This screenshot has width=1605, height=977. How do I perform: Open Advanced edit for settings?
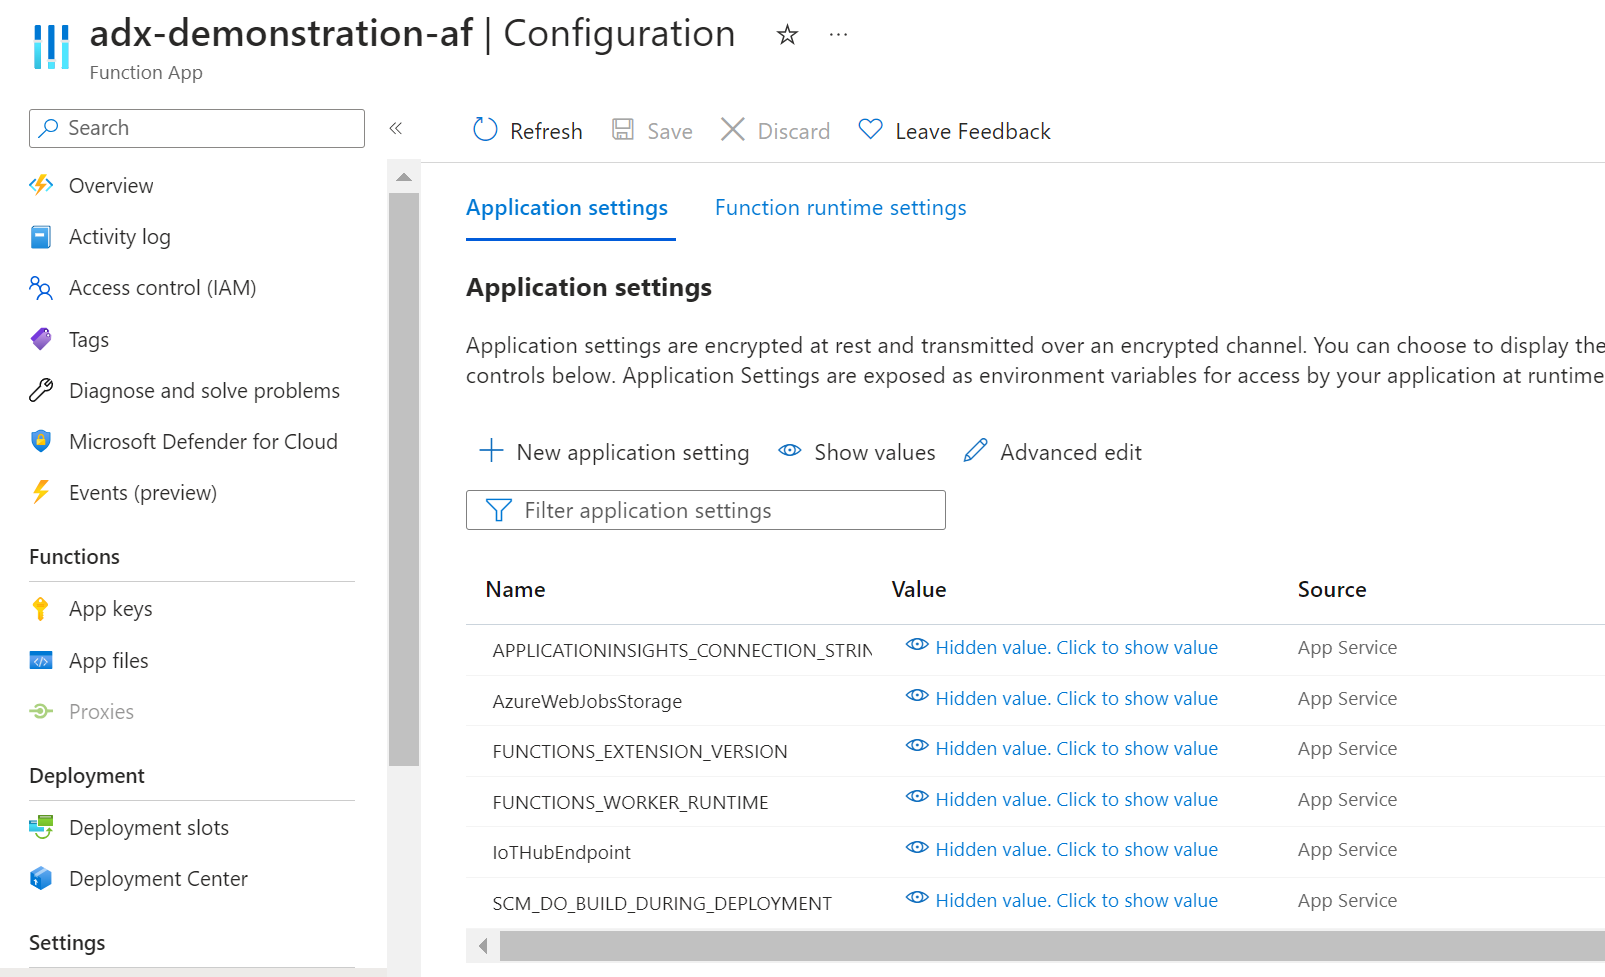pyautogui.click(x=1053, y=452)
